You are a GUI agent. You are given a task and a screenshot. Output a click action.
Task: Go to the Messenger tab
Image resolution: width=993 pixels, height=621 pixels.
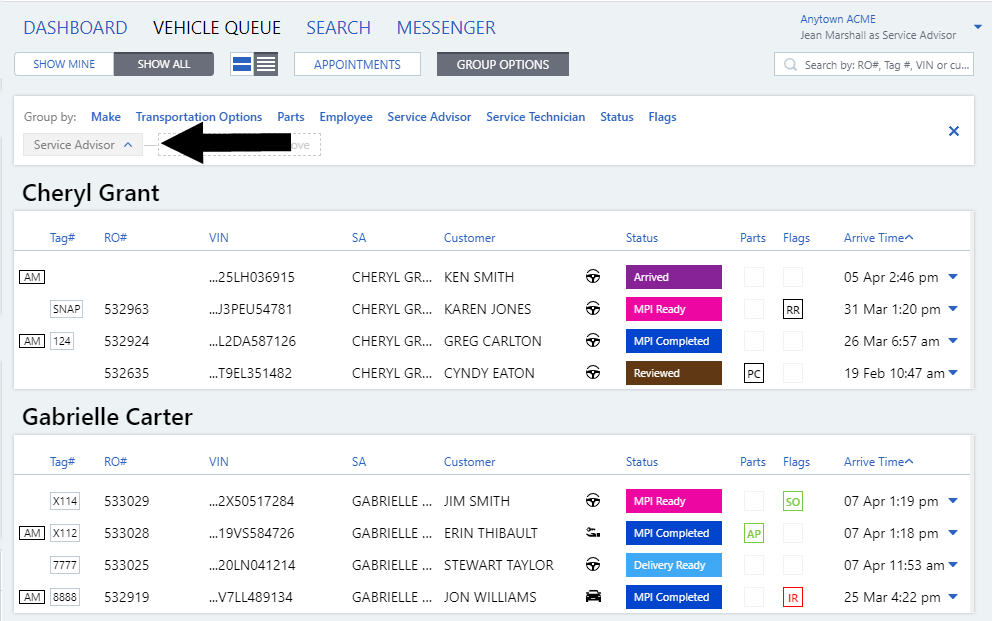click(446, 28)
